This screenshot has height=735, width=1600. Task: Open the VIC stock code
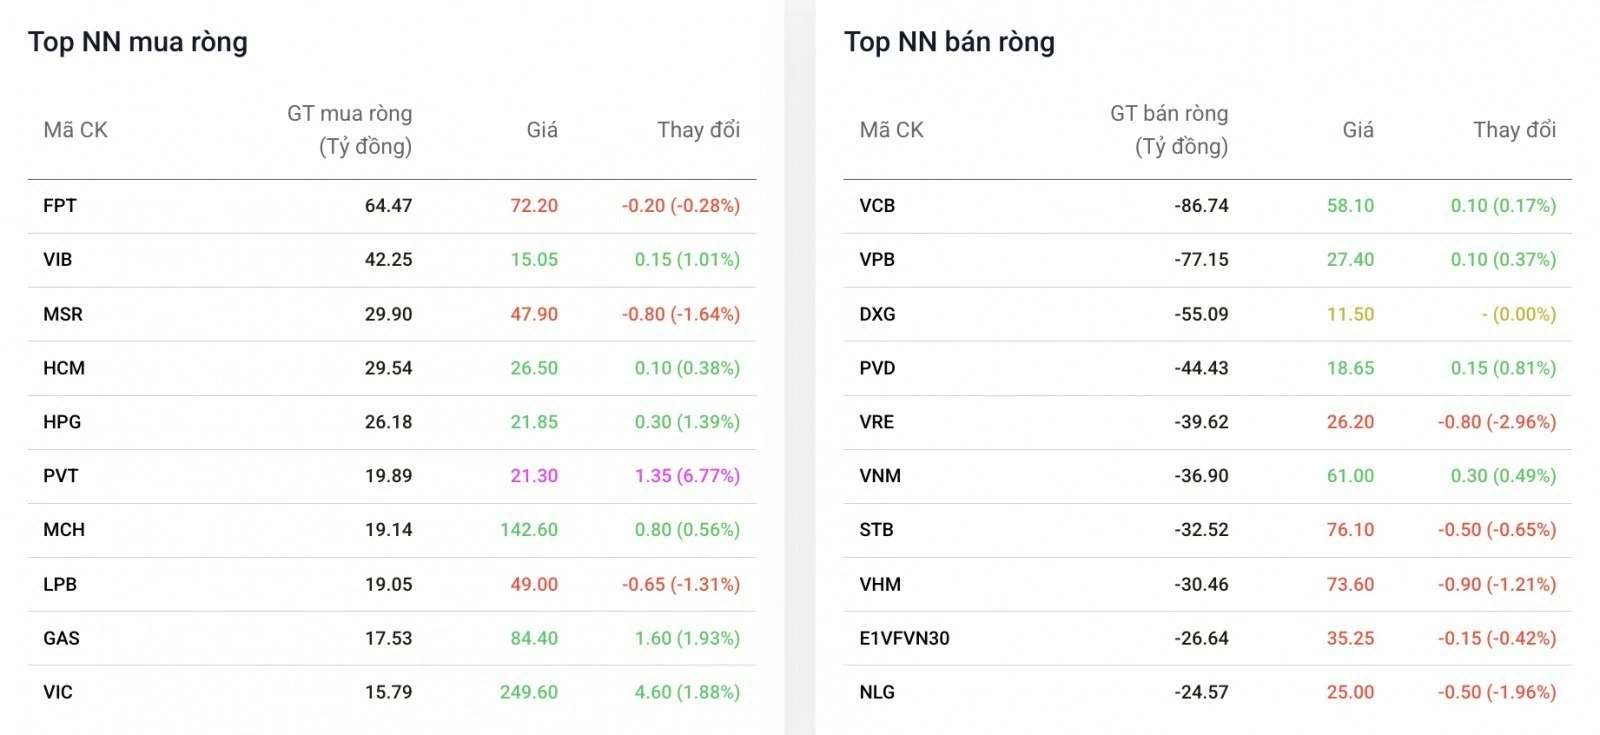coord(58,692)
